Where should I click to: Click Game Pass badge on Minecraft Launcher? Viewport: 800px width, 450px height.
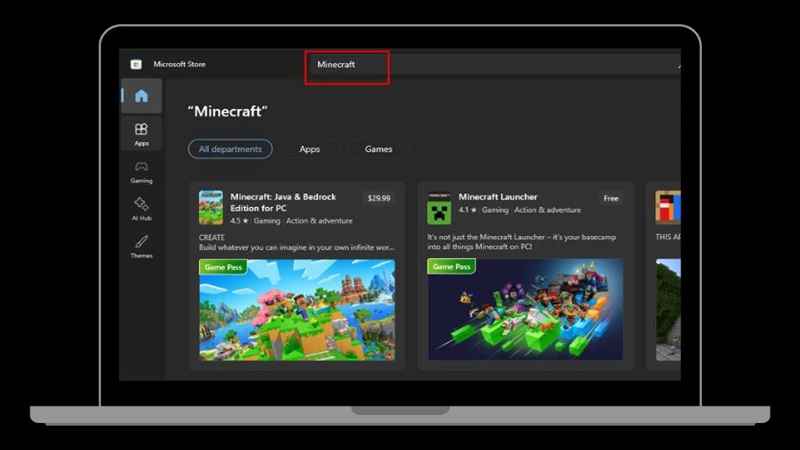point(451,267)
